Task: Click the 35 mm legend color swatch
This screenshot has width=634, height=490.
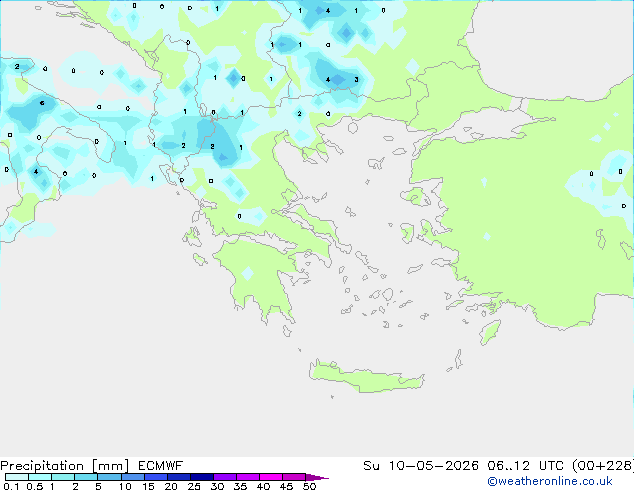Action: 247,477
